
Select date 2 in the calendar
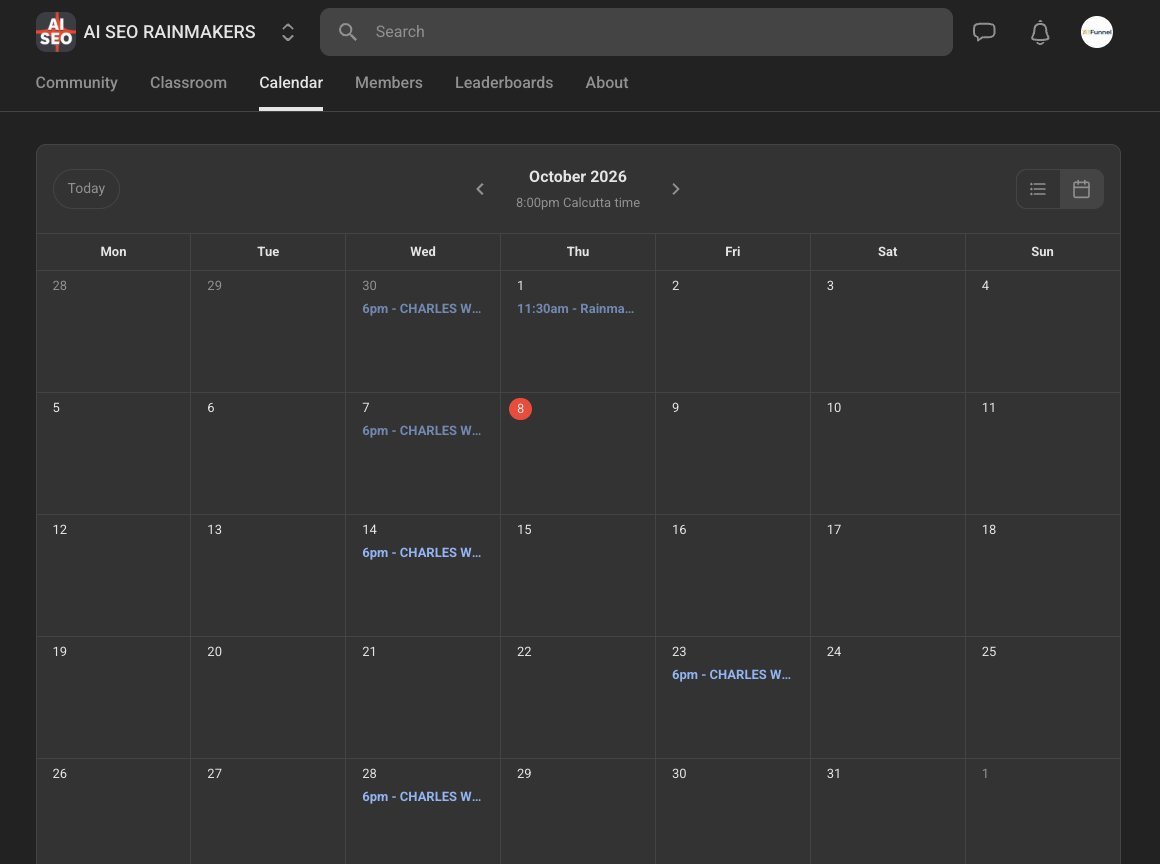coord(675,286)
